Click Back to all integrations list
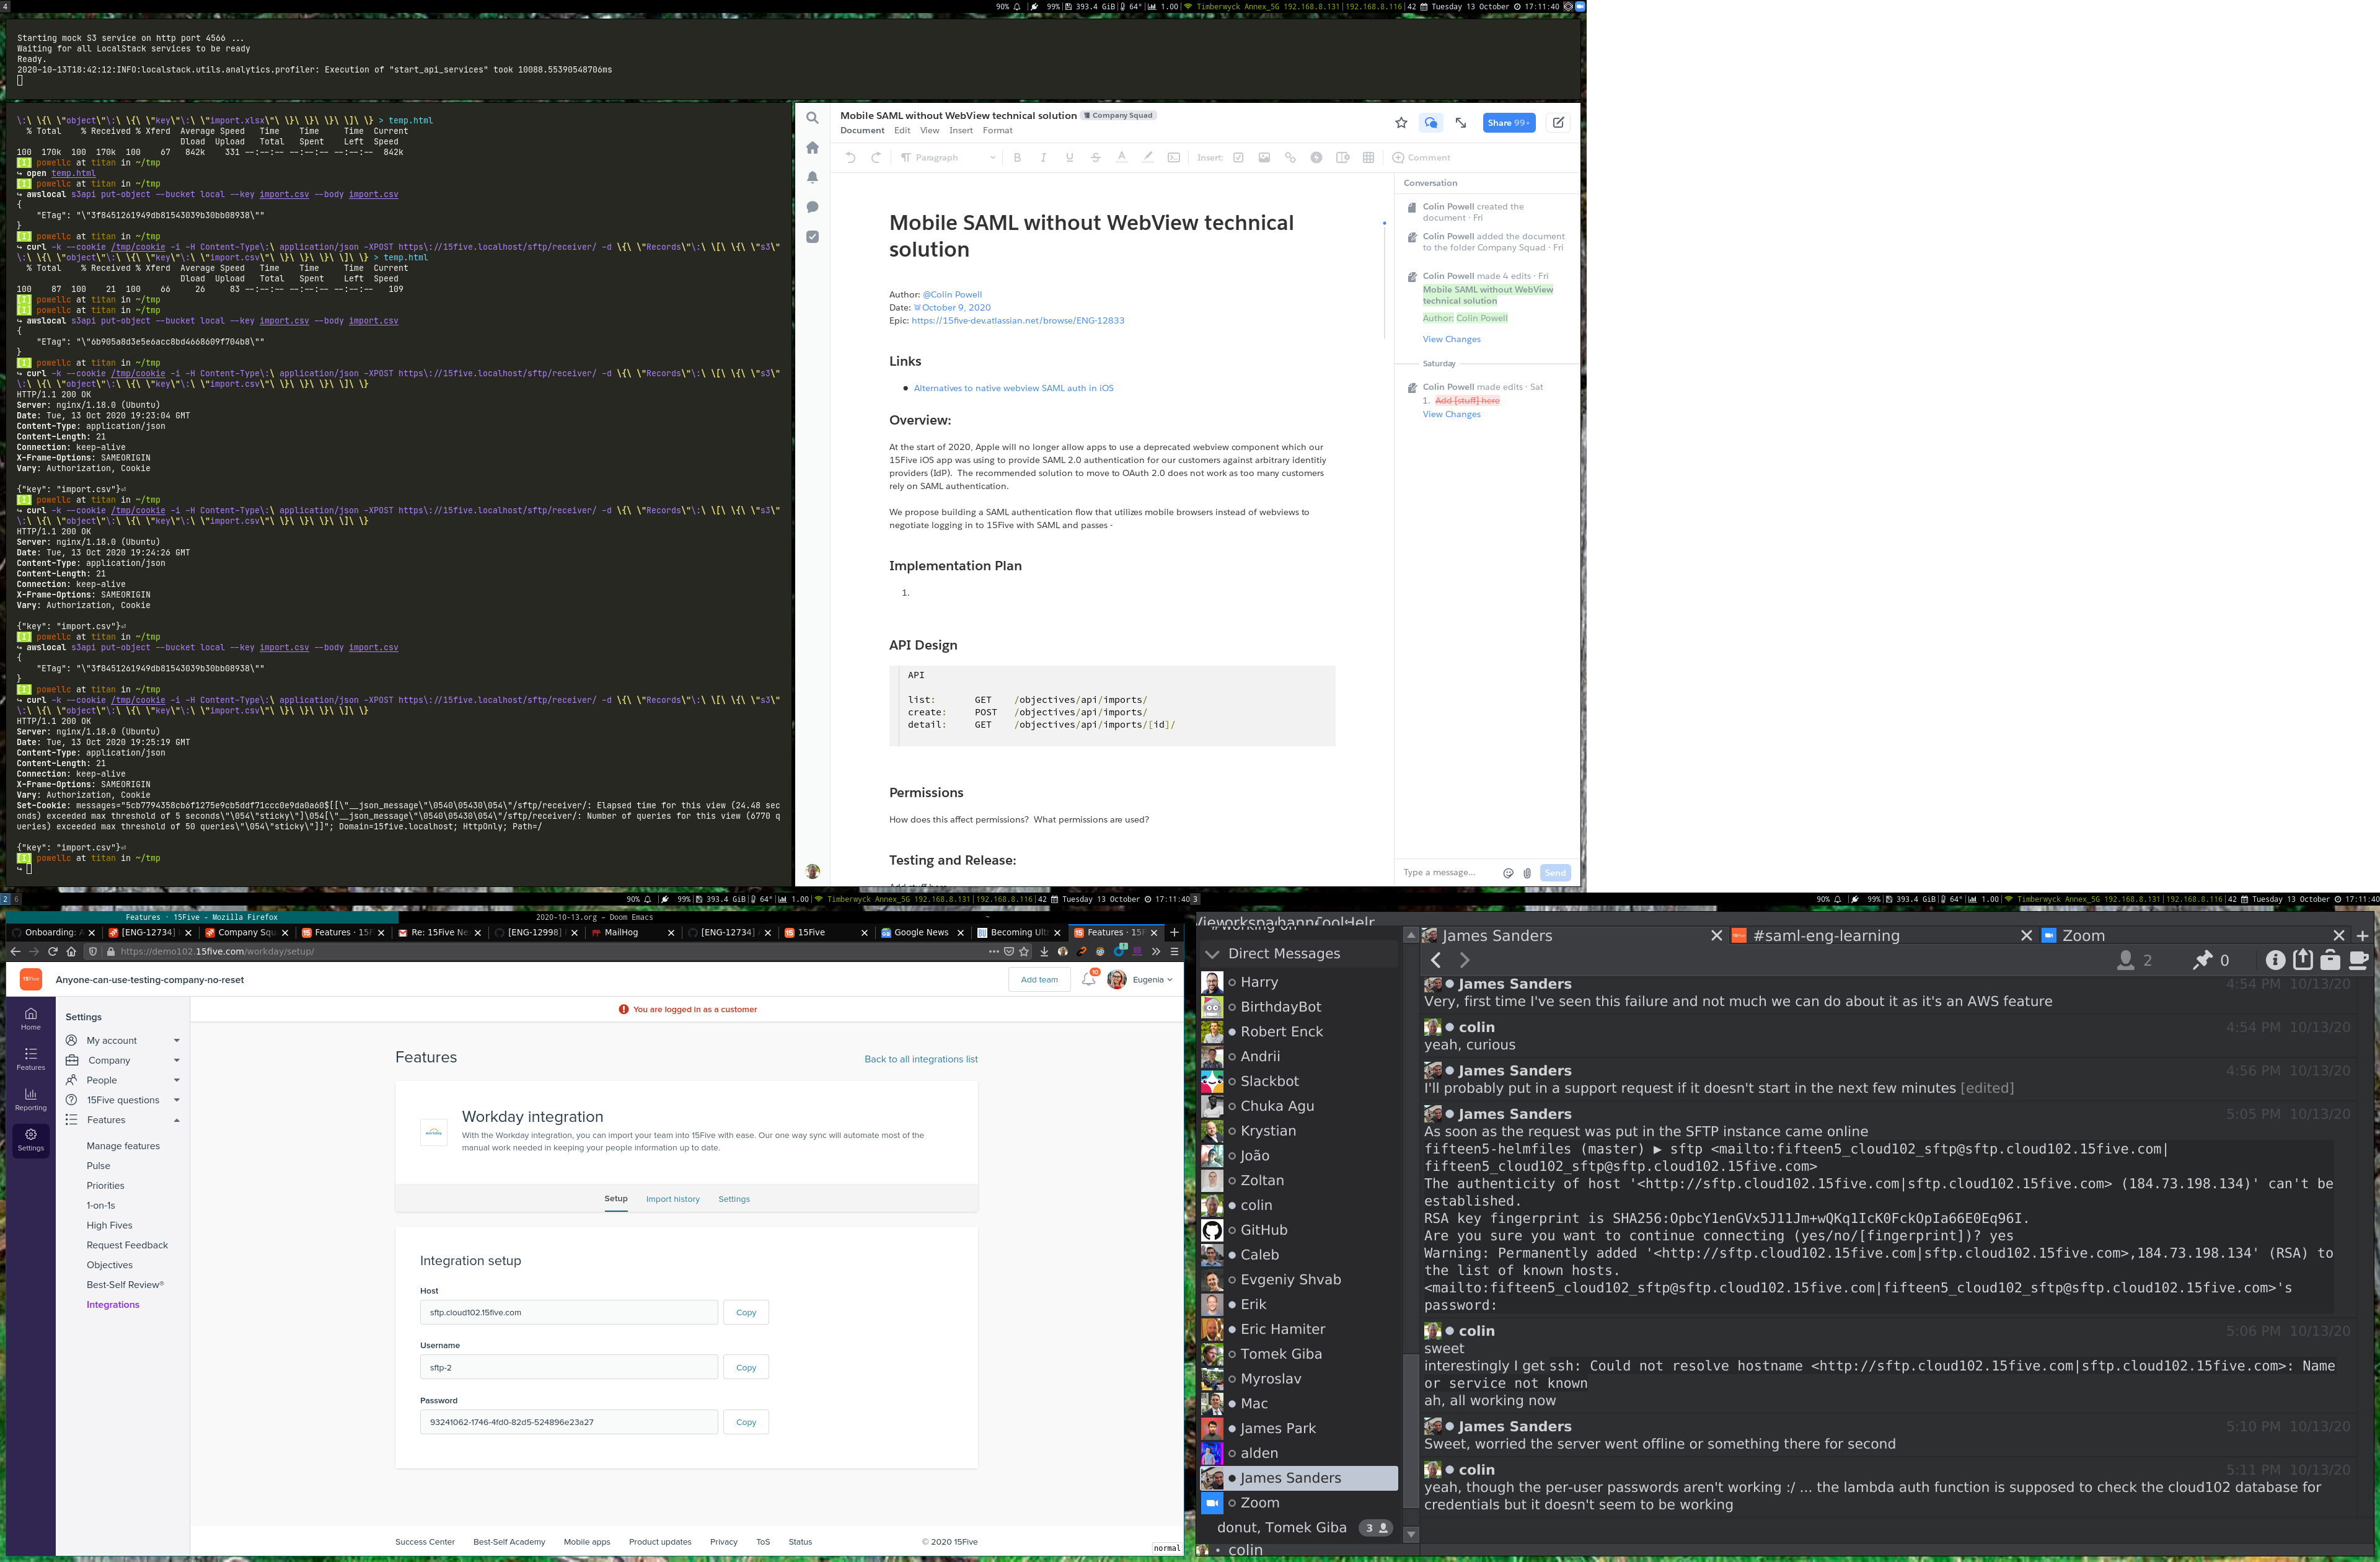This screenshot has width=2380, height=1562. tap(920, 1059)
